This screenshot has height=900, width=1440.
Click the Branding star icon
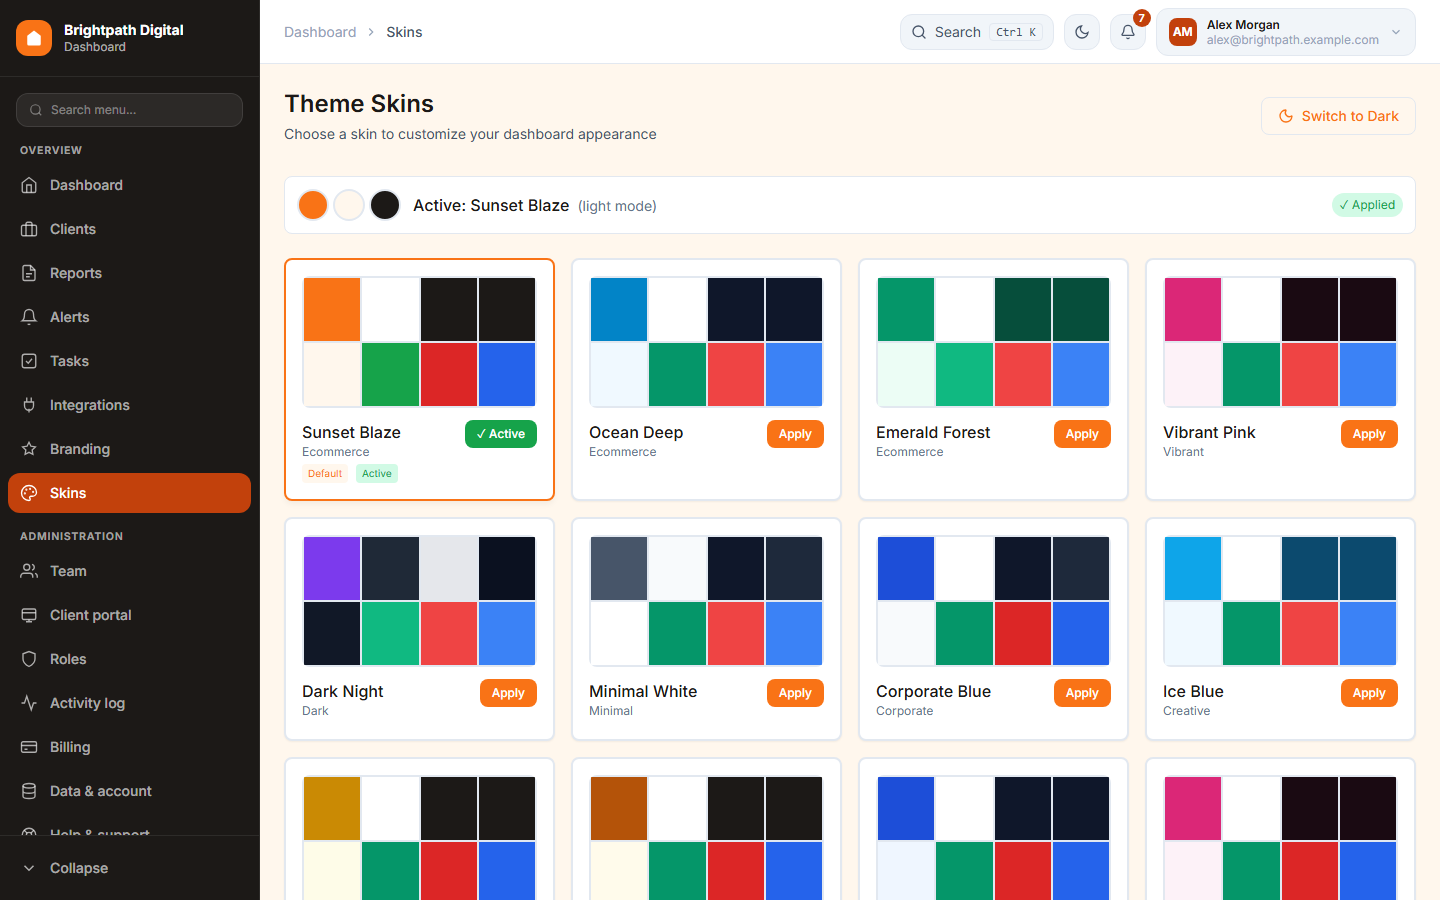pyautogui.click(x=29, y=449)
